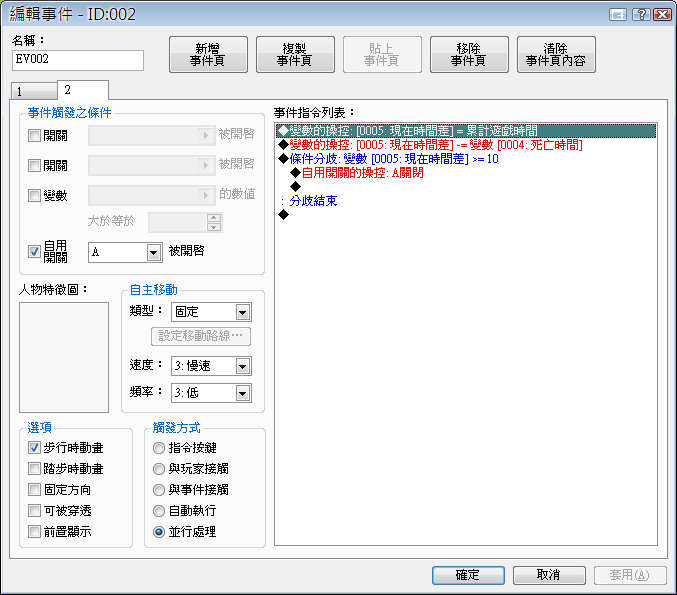Screen dimensions: 677x595
Task: Click the 人物特徵圖 graphic box
Action: click(64, 357)
